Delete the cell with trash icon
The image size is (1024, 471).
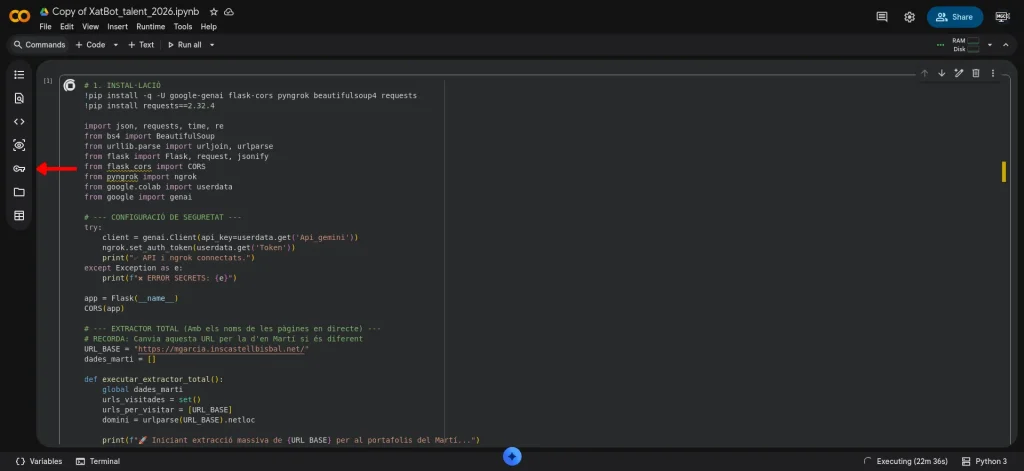click(x=976, y=73)
